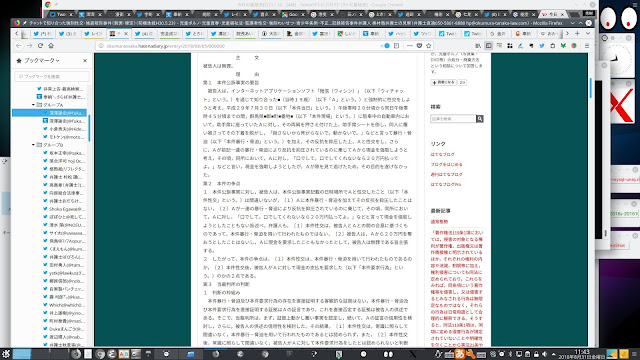Open the Library icon in toolbar
The width and height of the screenshot is (640, 360).
click(x=478, y=46)
